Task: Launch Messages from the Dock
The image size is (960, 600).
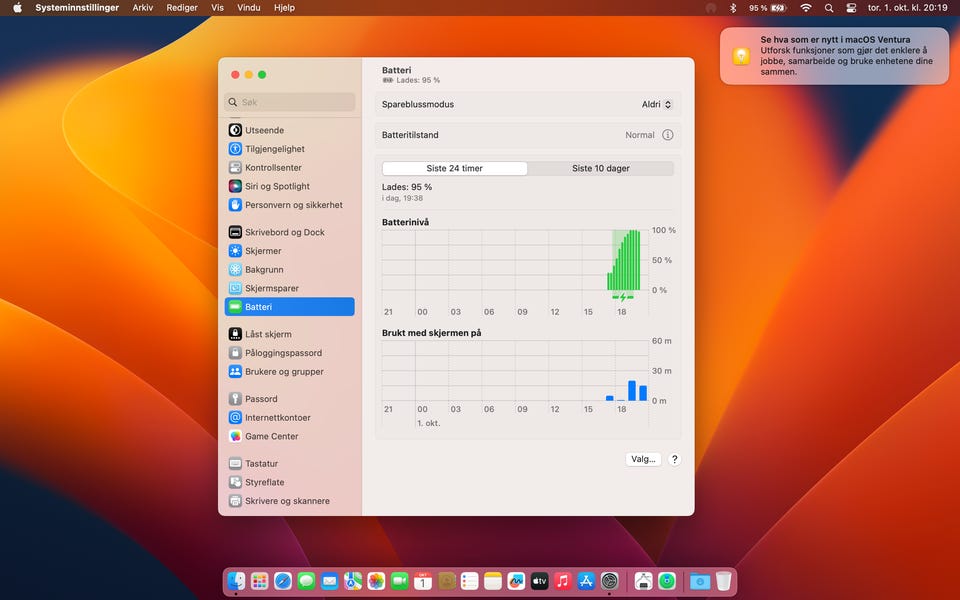Action: pyautogui.click(x=306, y=580)
